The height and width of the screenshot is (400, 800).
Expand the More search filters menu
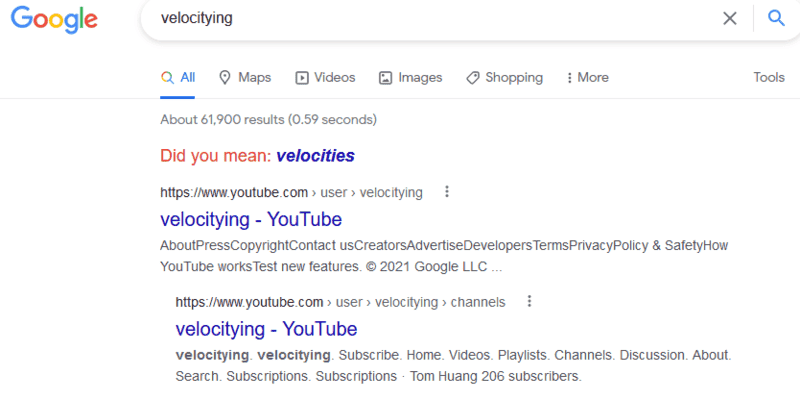pos(587,78)
